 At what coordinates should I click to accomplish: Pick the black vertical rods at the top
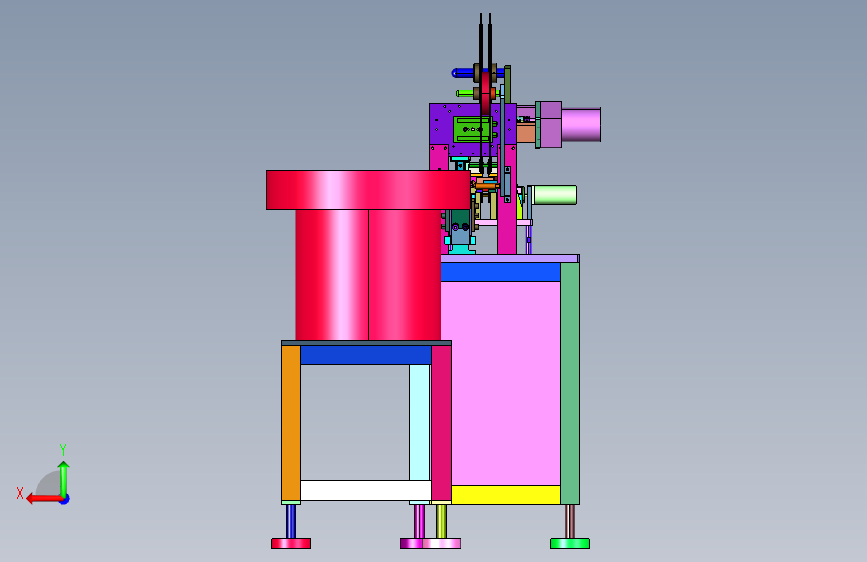[x=485, y=41]
